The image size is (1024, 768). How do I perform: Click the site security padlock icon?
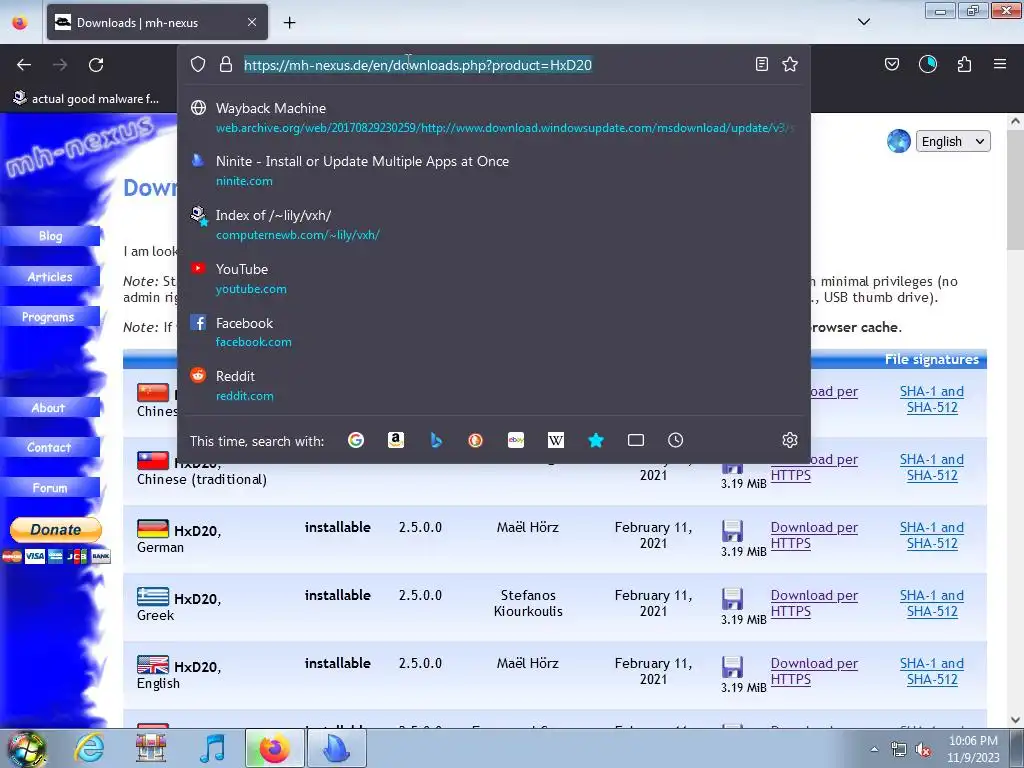click(x=226, y=64)
